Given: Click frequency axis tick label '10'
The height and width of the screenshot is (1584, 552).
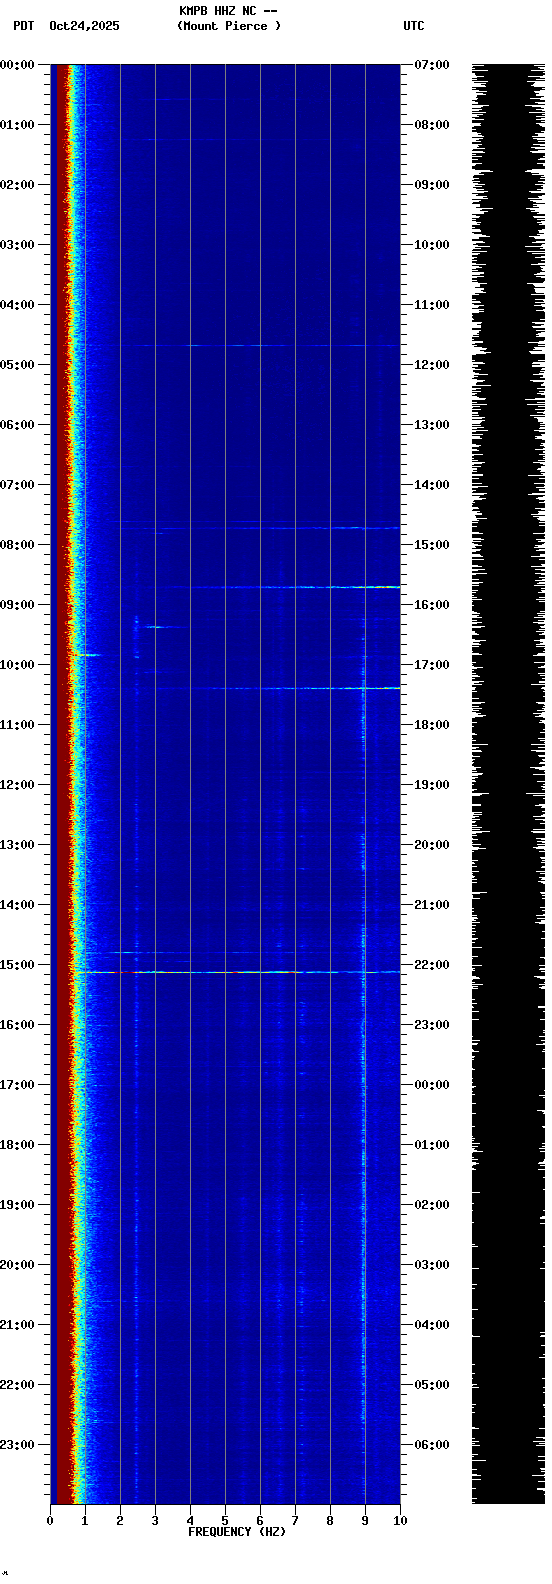Looking at the screenshot, I should tap(400, 1521).
